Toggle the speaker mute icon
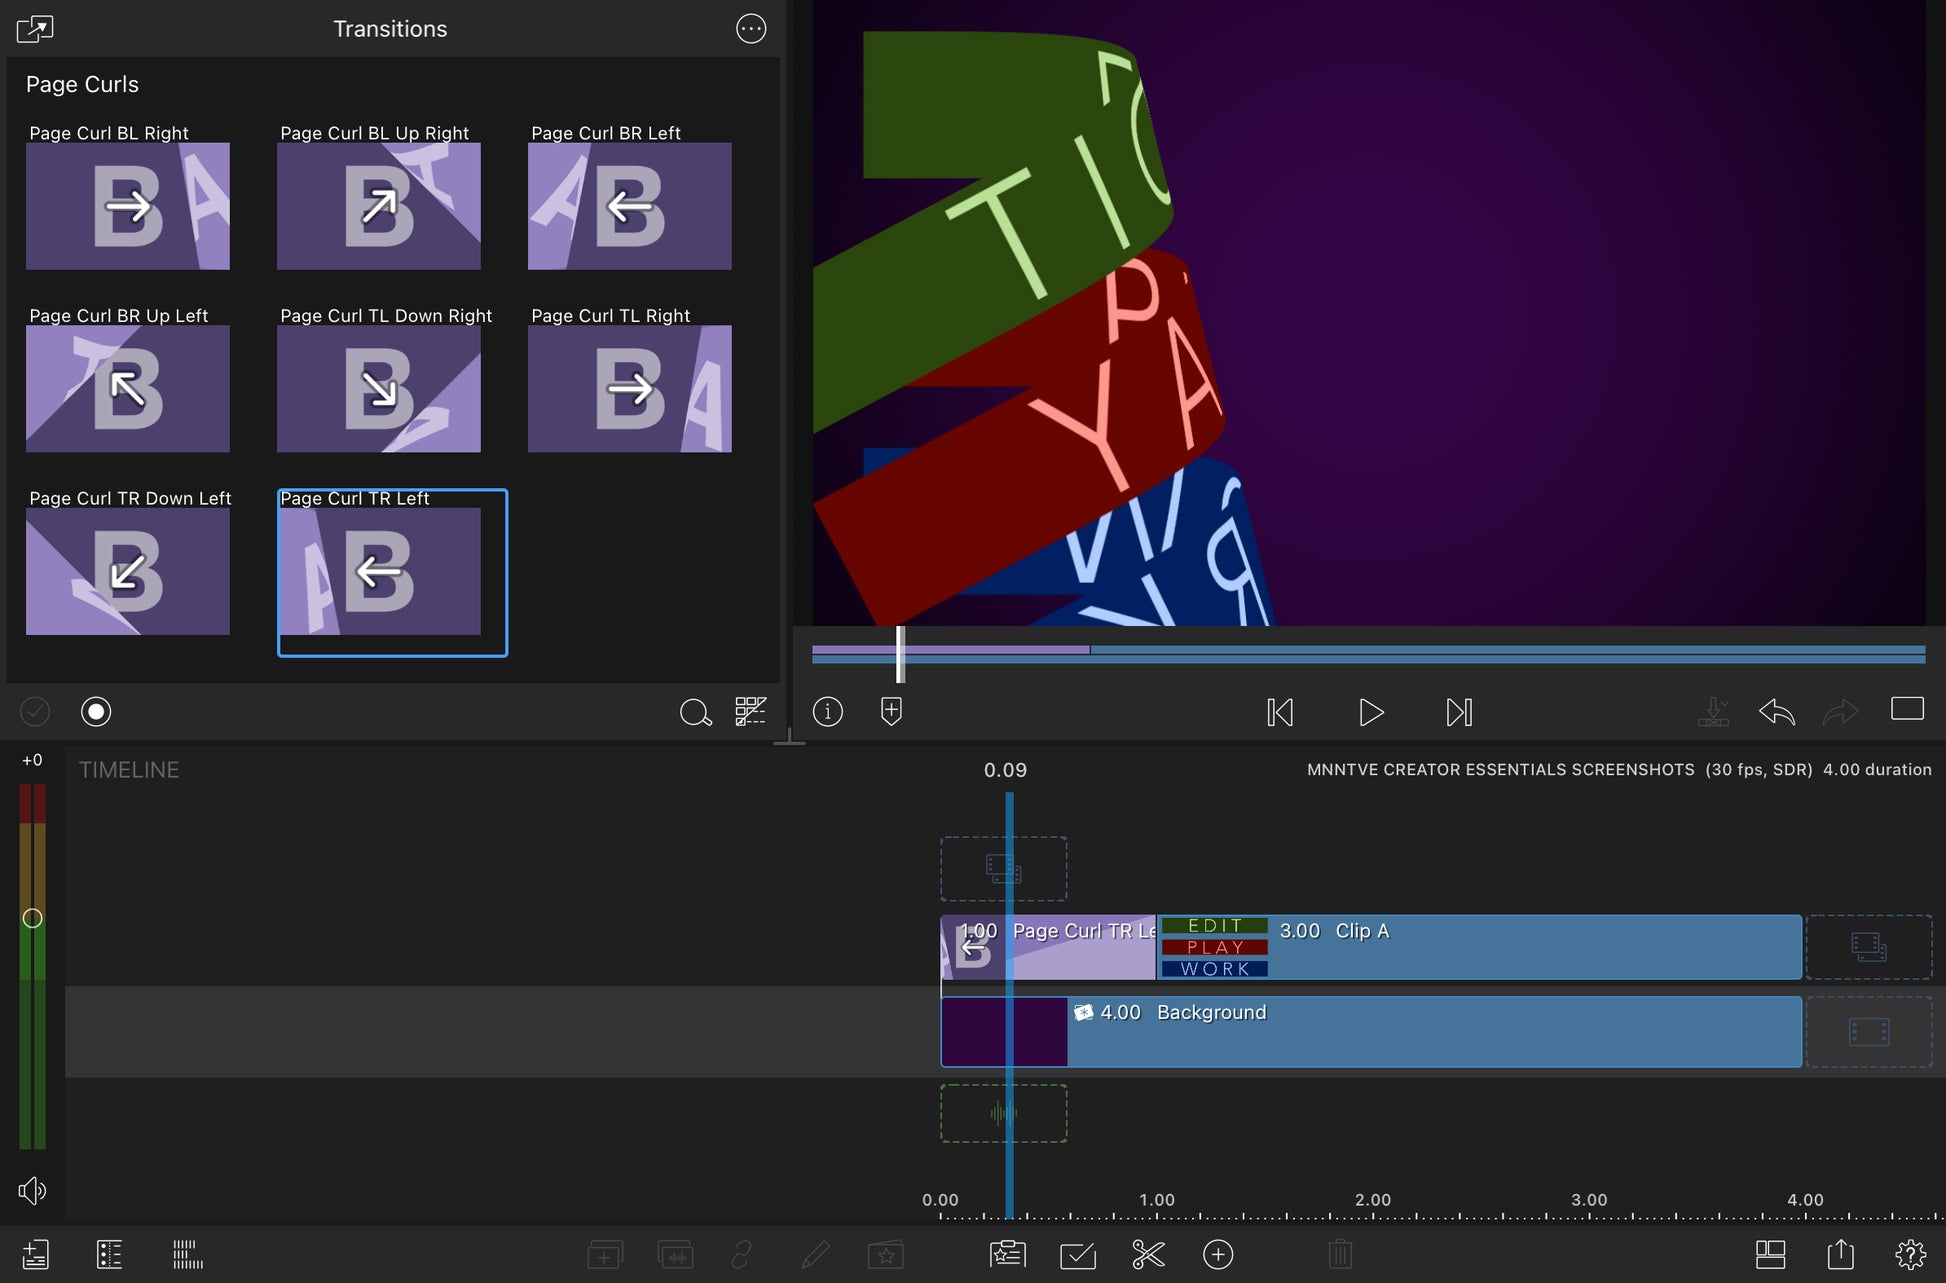 pos(32,1190)
